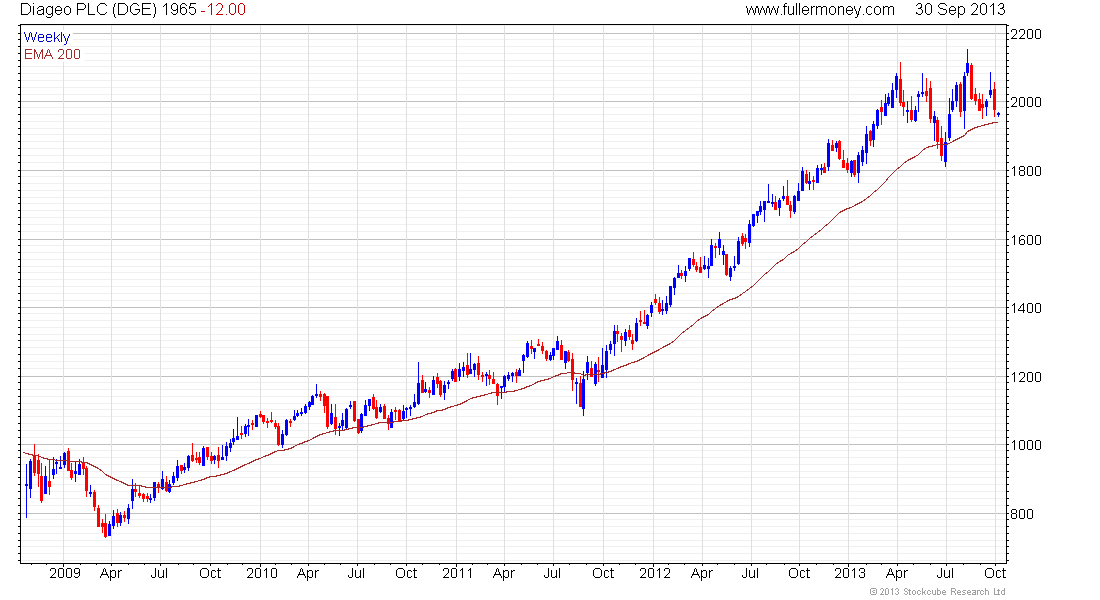The height and width of the screenshot is (600, 1100).
Task: Click the price change '-12.00'
Action: coord(223,10)
